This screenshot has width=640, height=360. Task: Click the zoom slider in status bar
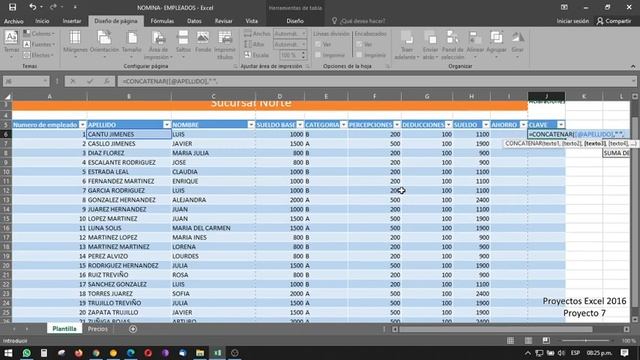pyautogui.click(x=586, y=340)
